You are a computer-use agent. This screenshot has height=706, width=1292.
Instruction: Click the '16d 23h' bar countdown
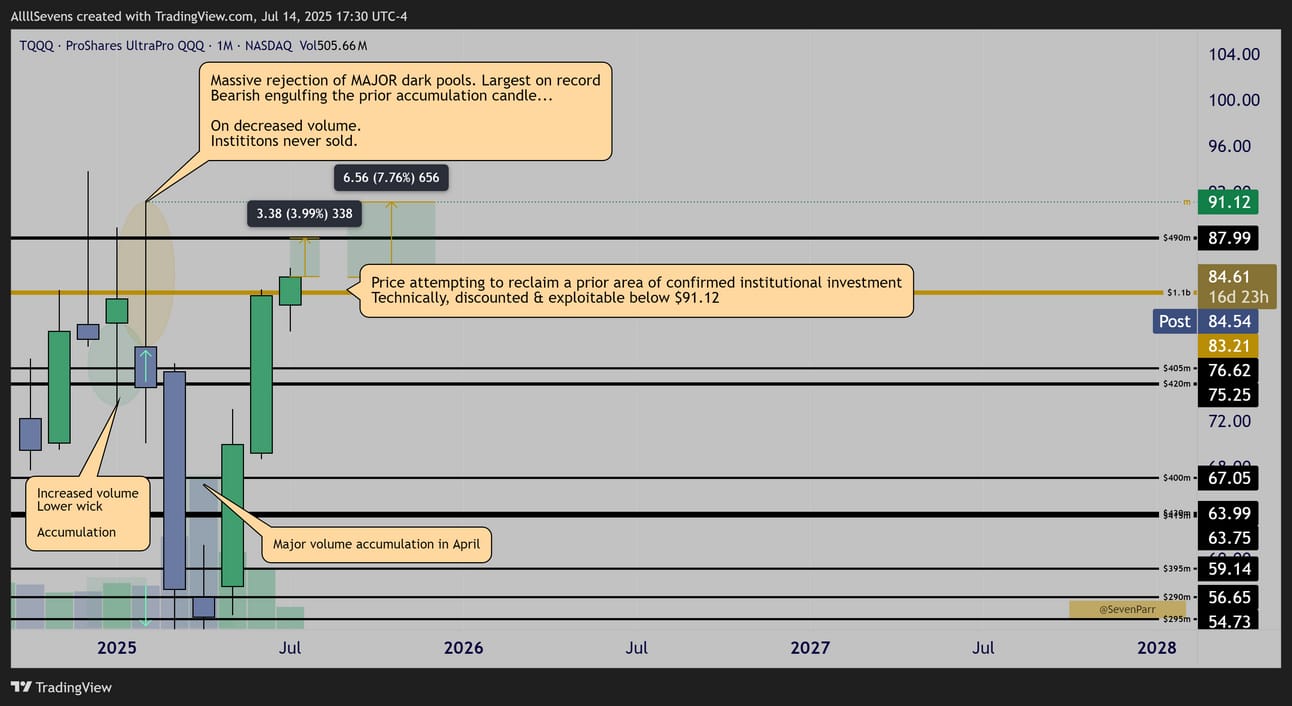tap(1238, 297)
